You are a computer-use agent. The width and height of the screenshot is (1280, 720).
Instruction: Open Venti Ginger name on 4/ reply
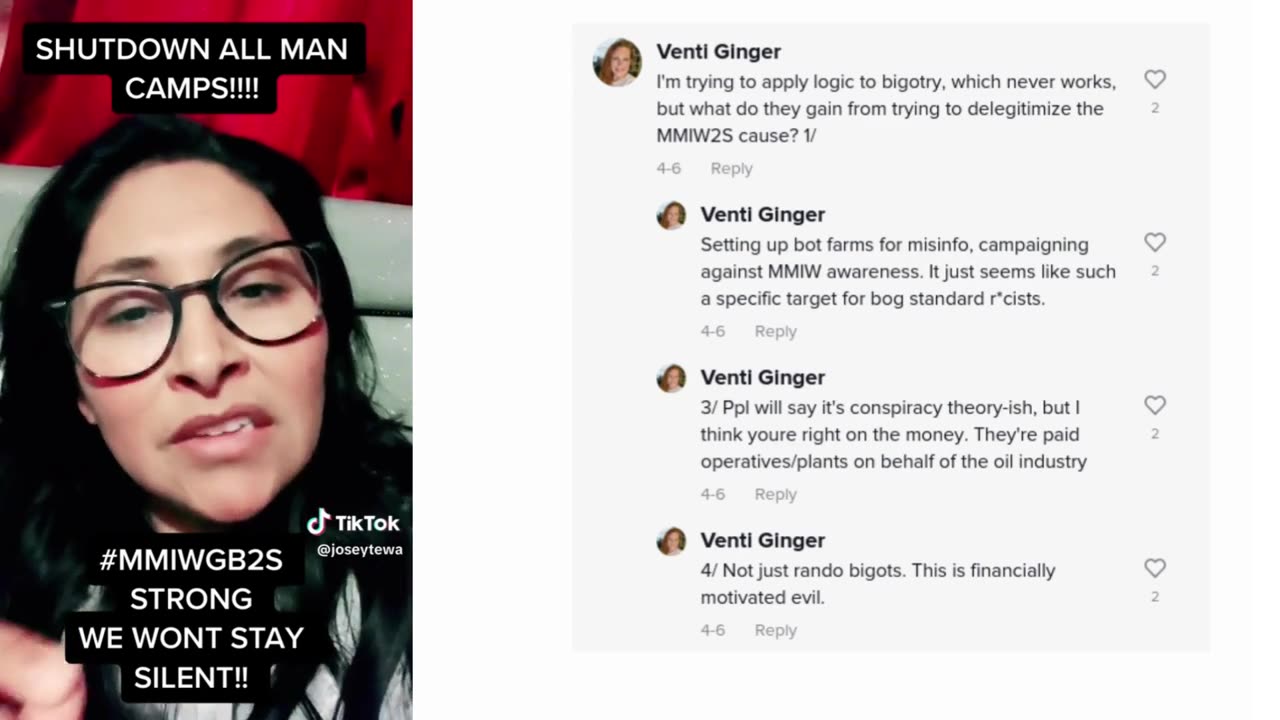762,541
